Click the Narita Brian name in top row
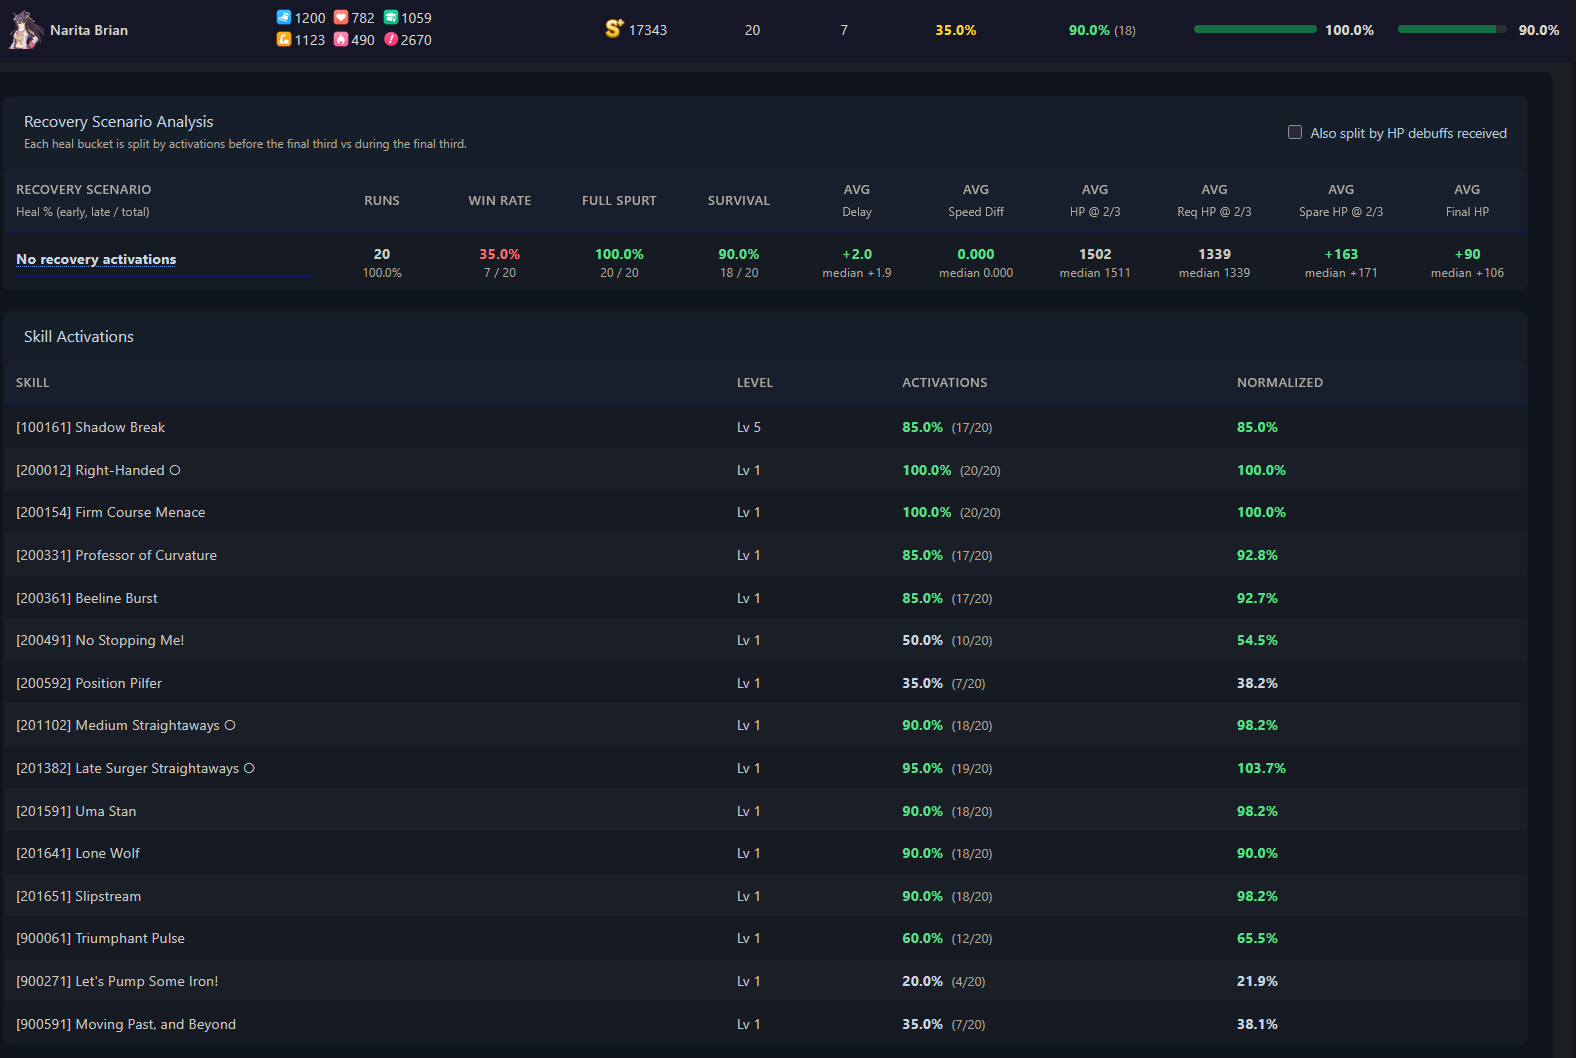This screenshot has height=1058, width=1576. tap(89, 30)
